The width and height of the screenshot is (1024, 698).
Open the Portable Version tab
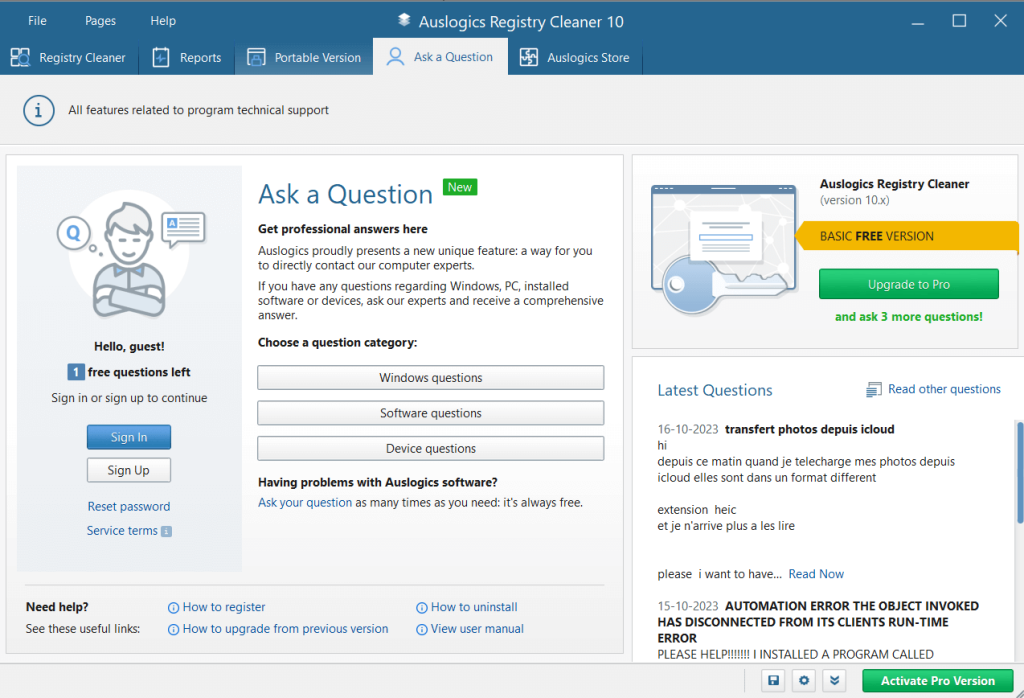point(304,57)
